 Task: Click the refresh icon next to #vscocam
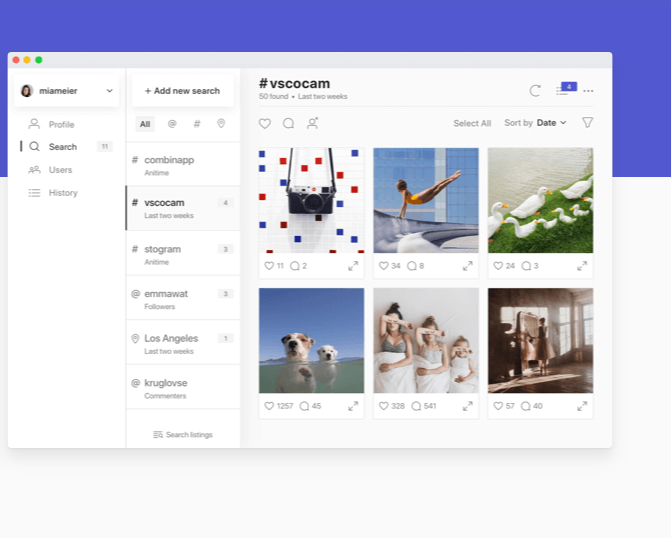click(x=535, y=91)
